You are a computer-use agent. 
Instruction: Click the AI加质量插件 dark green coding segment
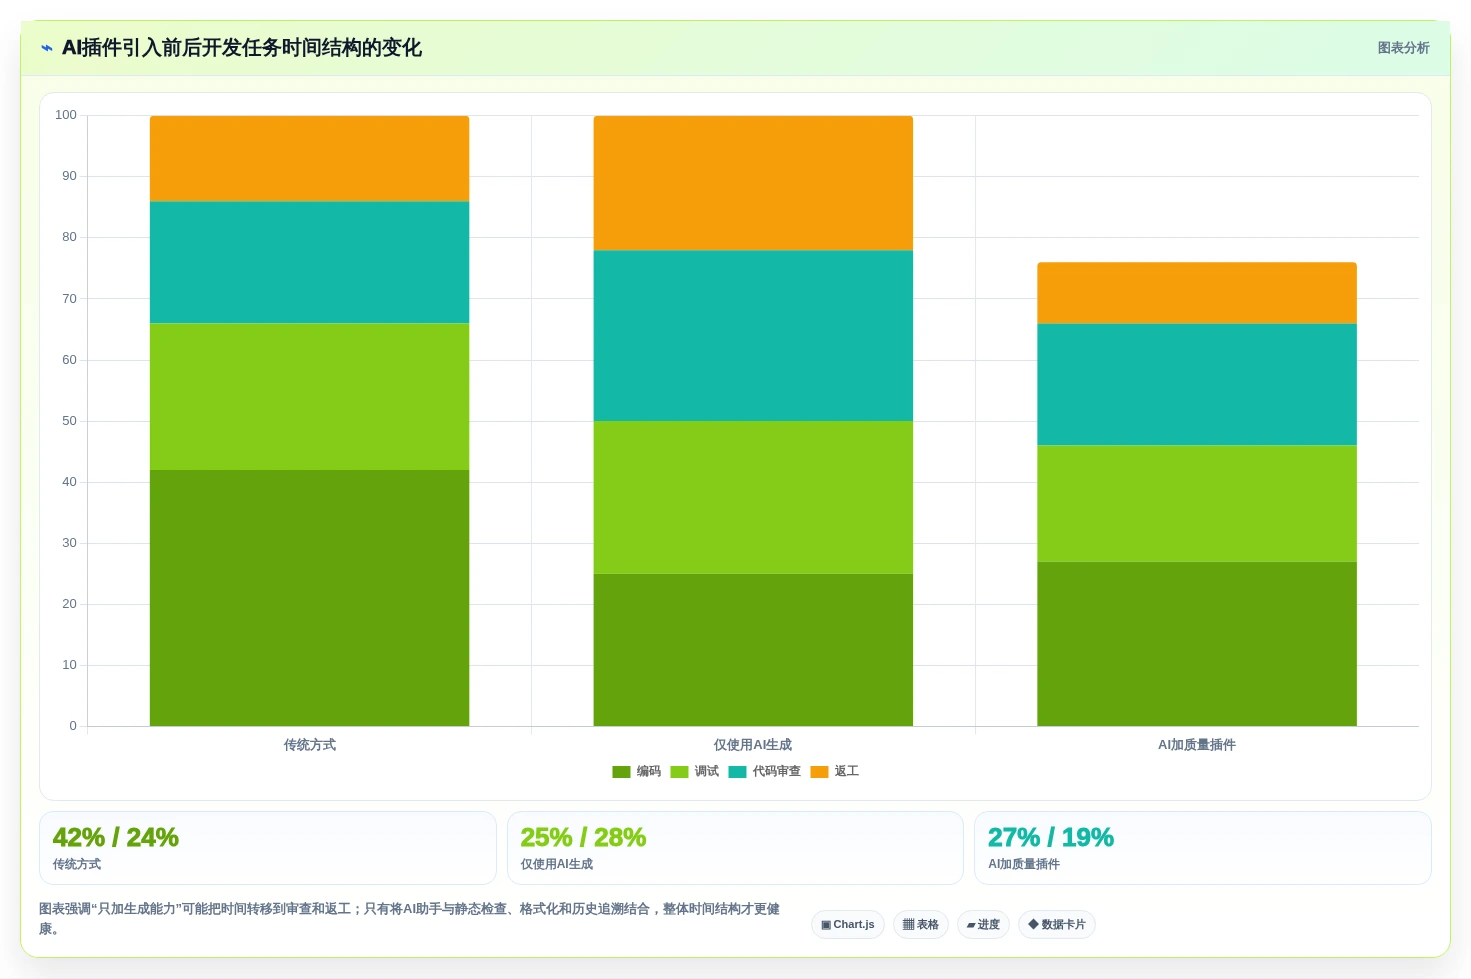point(1197,644)
